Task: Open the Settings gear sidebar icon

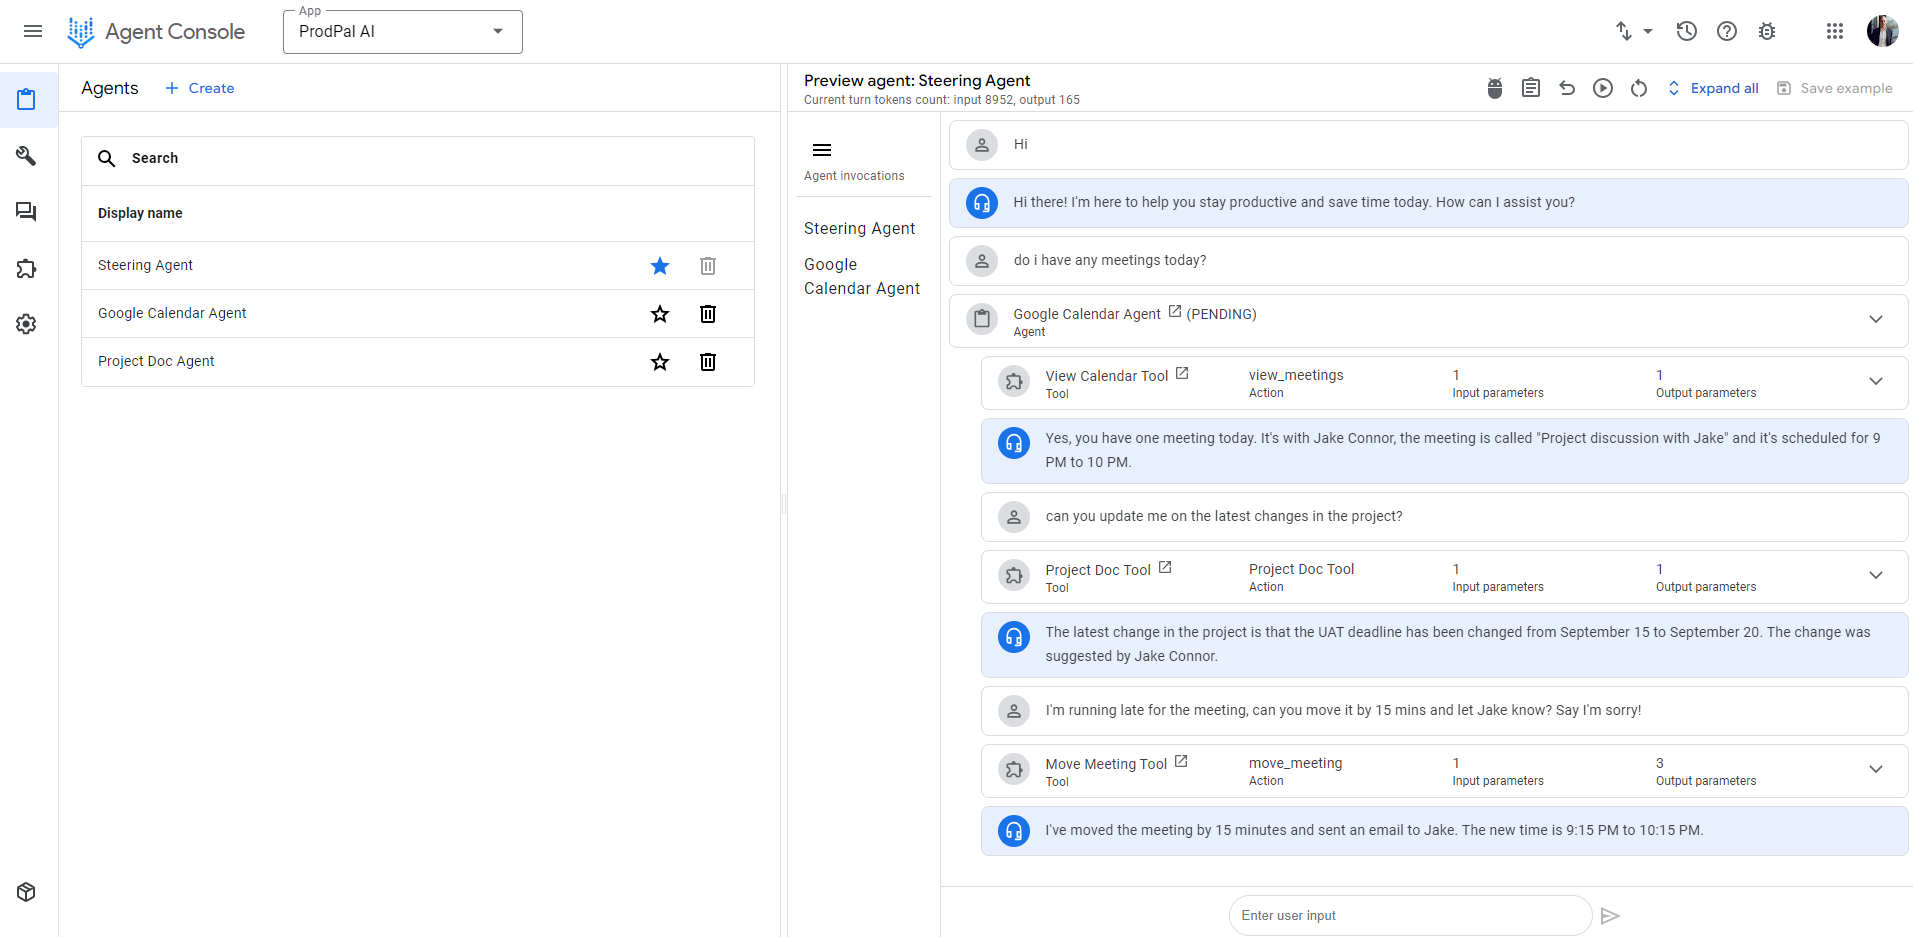Action: coord(27,324)
